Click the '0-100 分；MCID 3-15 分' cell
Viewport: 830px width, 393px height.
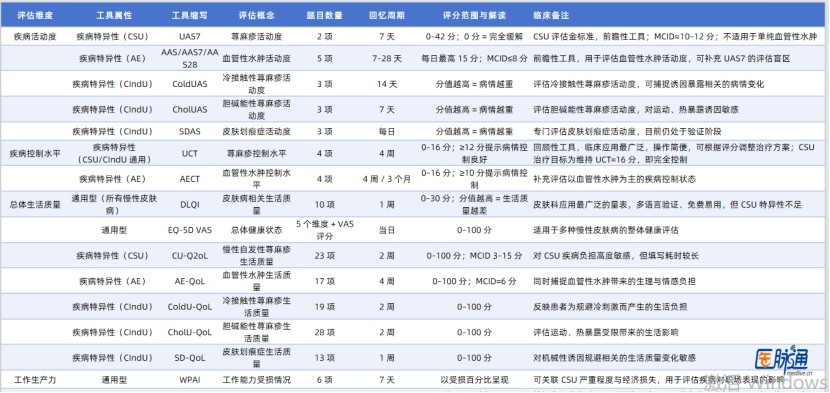[x=474, y=256]
